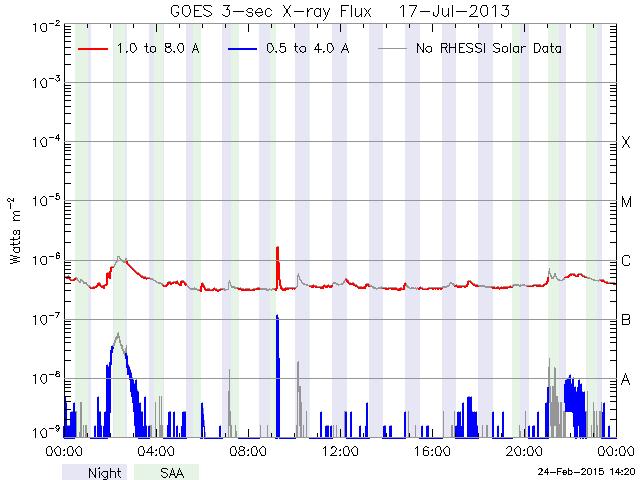Click the lavender Night legend swatch
The image size is (640, 480).
coord(96,472)
